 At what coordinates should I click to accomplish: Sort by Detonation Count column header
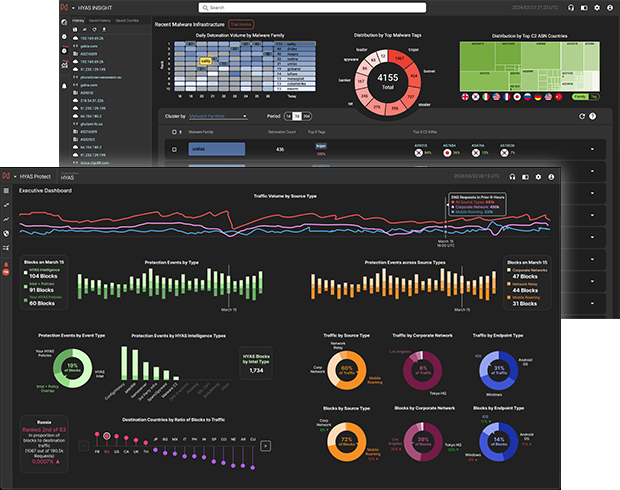(x=282, y=132)
